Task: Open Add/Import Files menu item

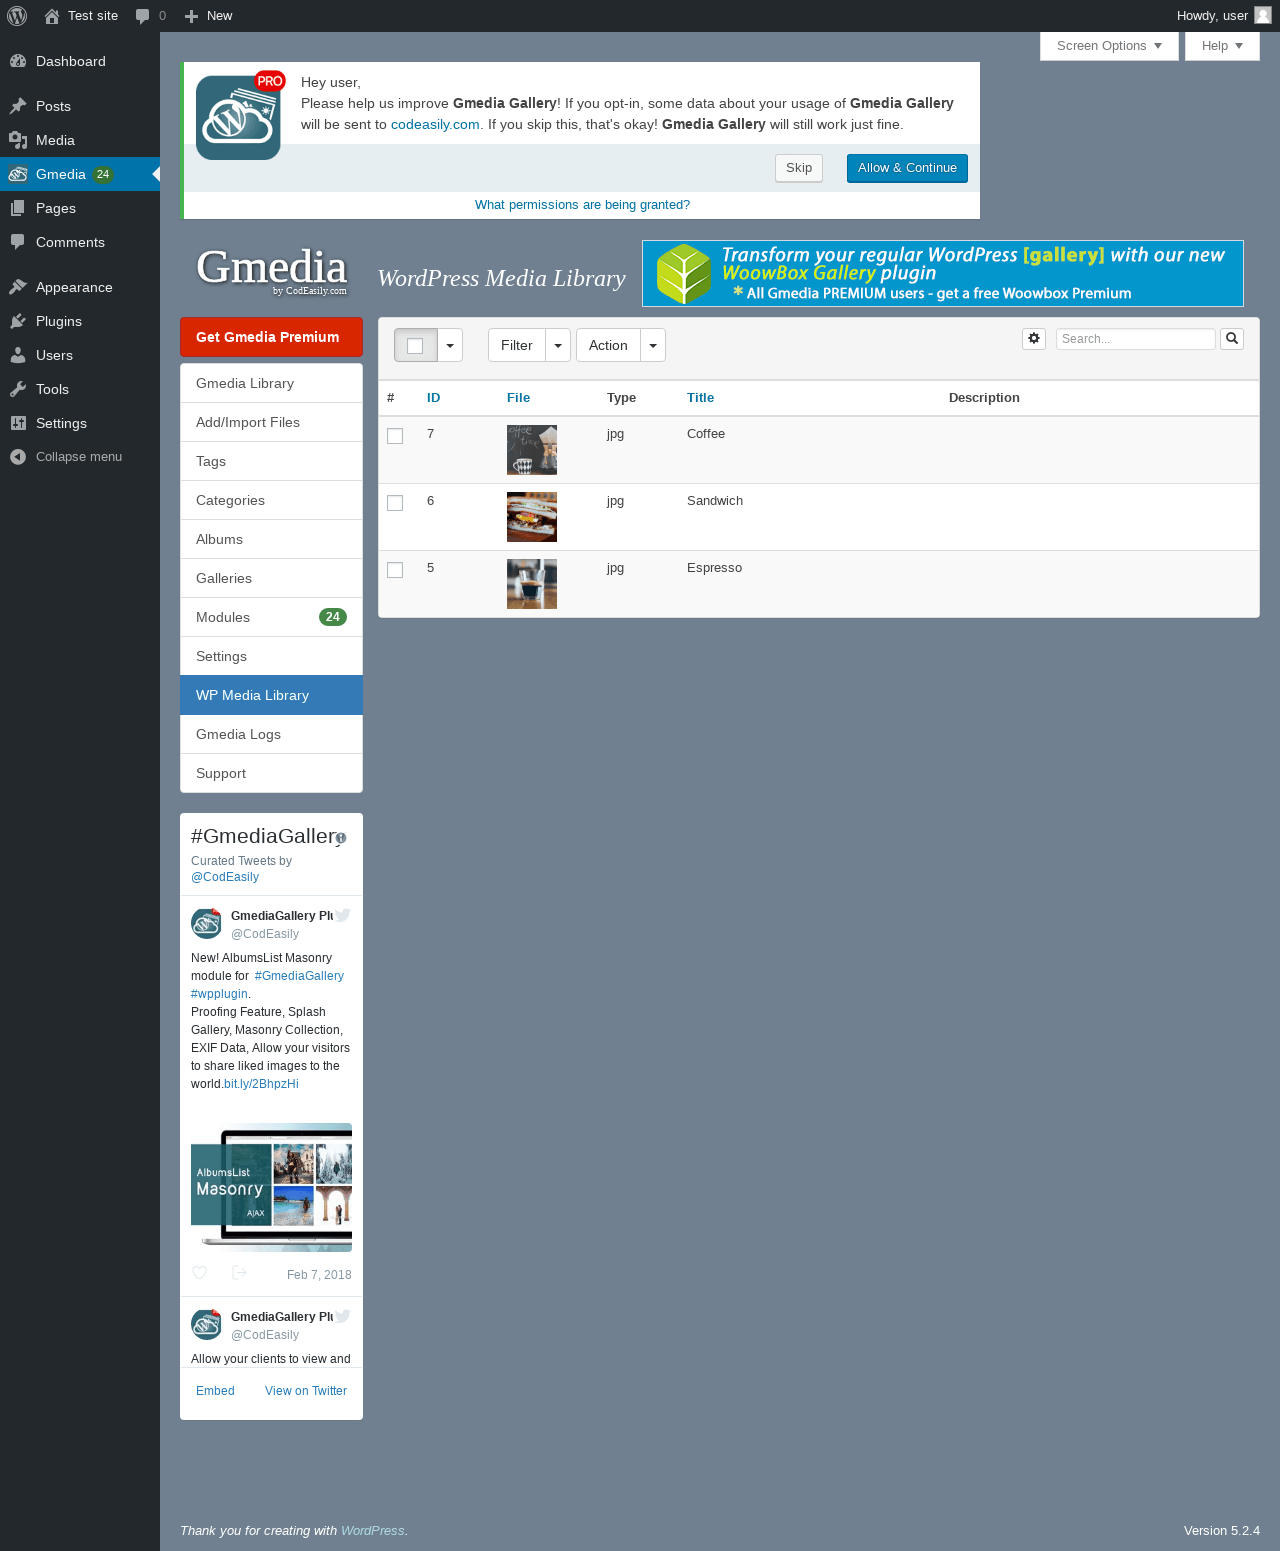Action: tap(271, 422)
